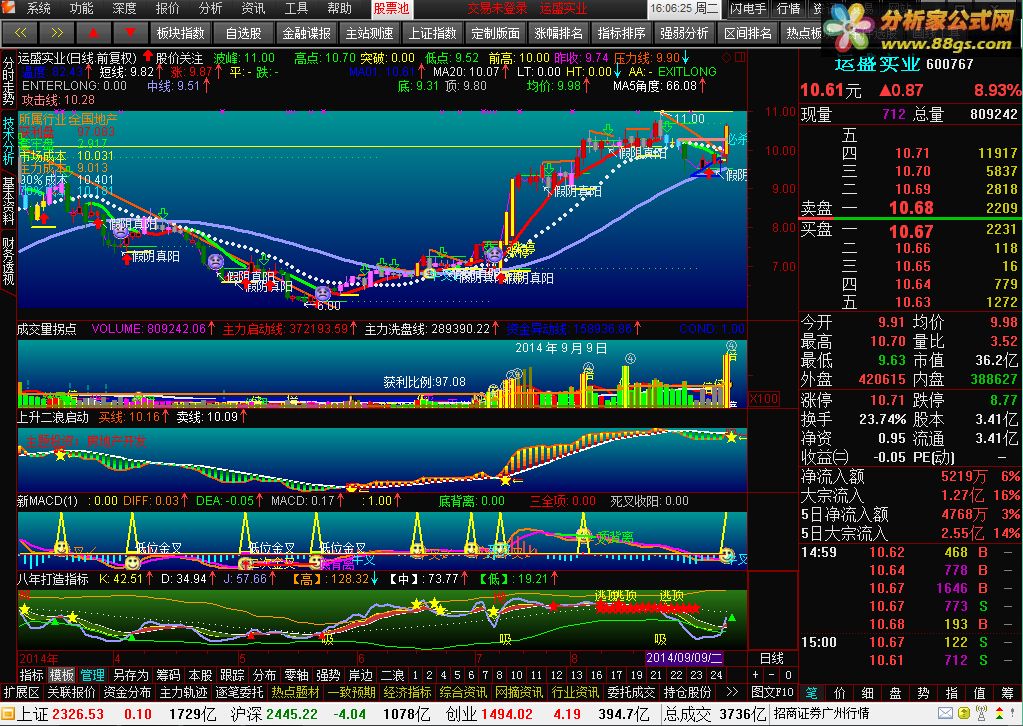Open the 关联报价 tab
Screen dimensions: 1023x726
pos(71,692)
